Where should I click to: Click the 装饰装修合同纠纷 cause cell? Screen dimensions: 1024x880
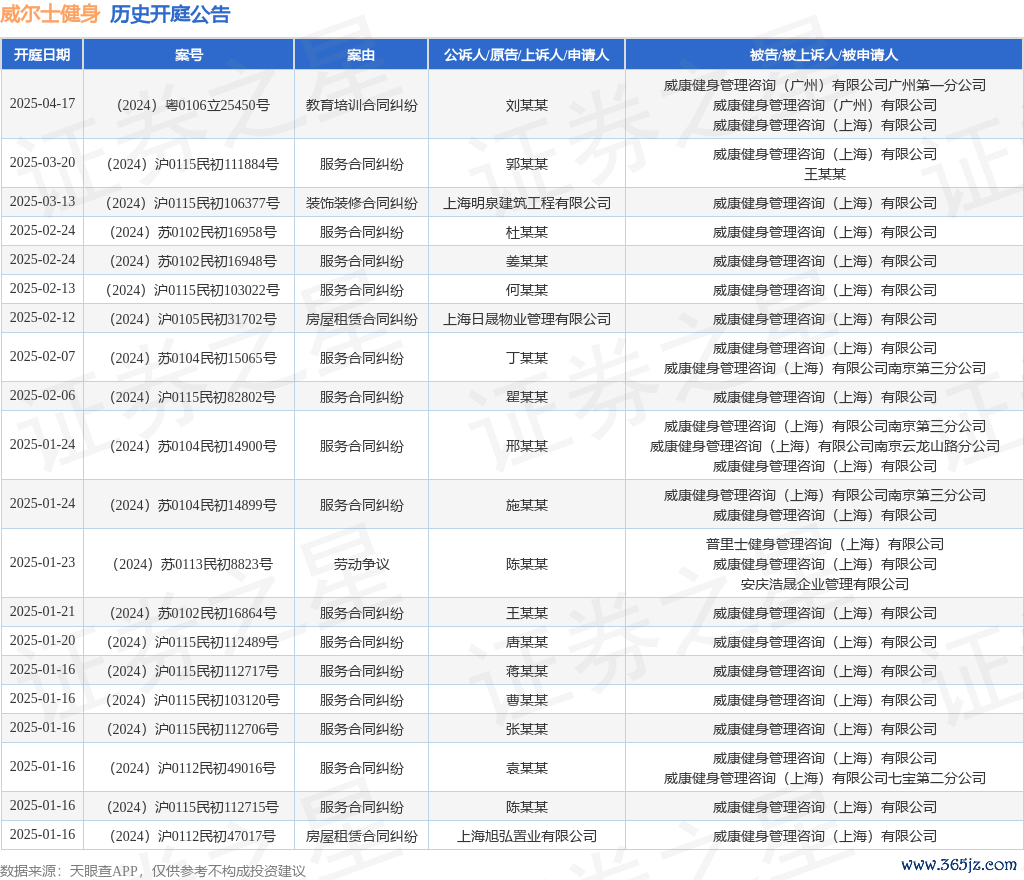[361, 203]
